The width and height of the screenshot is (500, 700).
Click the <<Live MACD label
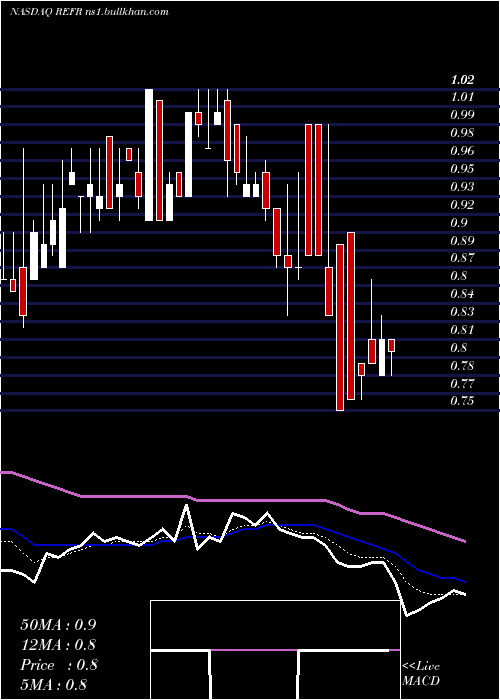pos(421,674)
